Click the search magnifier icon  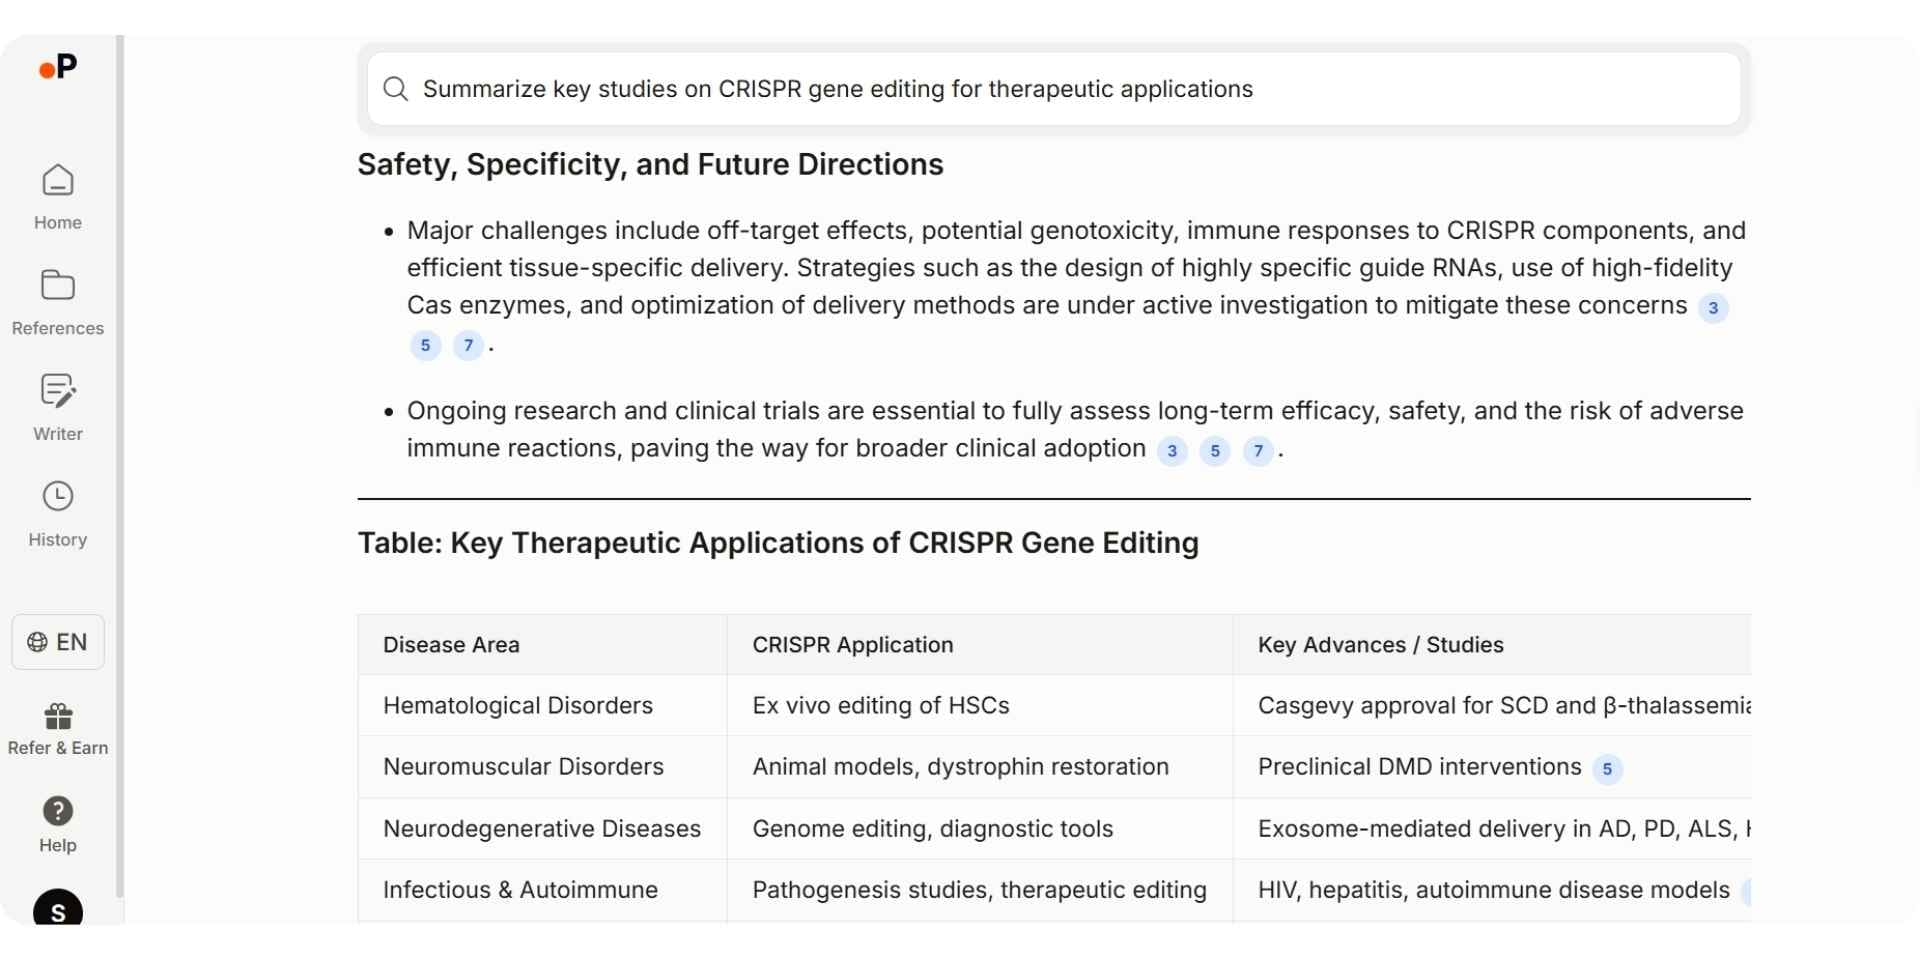pos(396,89)
